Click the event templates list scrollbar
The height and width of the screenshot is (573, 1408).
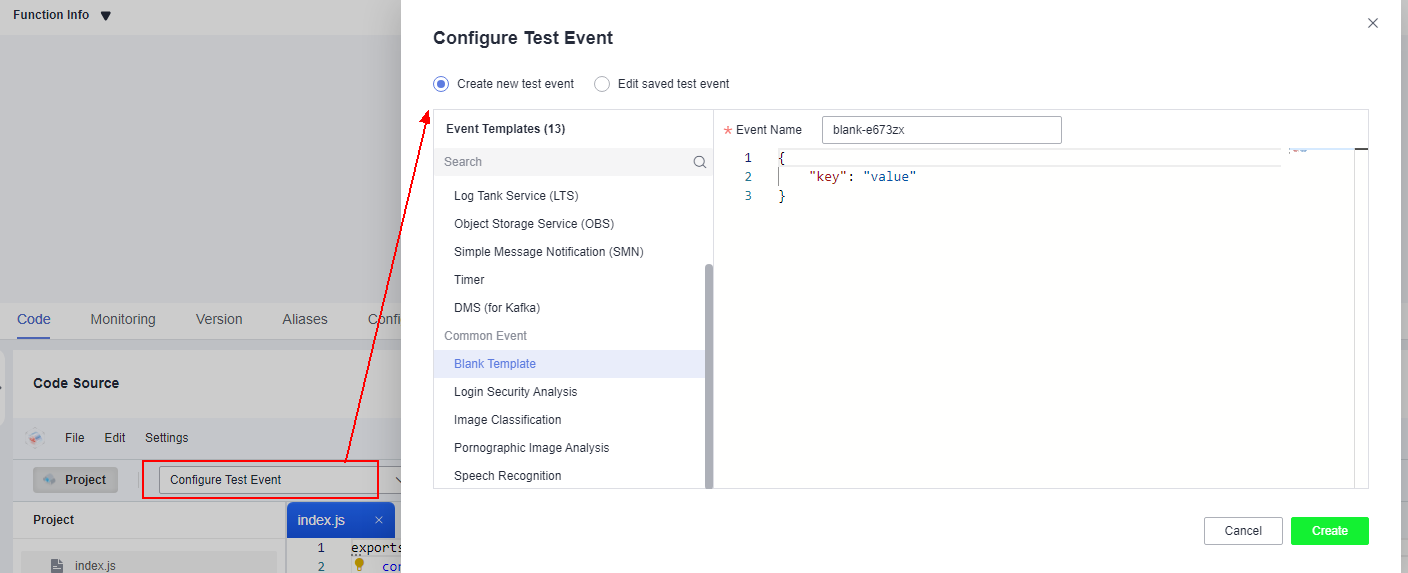709,376
